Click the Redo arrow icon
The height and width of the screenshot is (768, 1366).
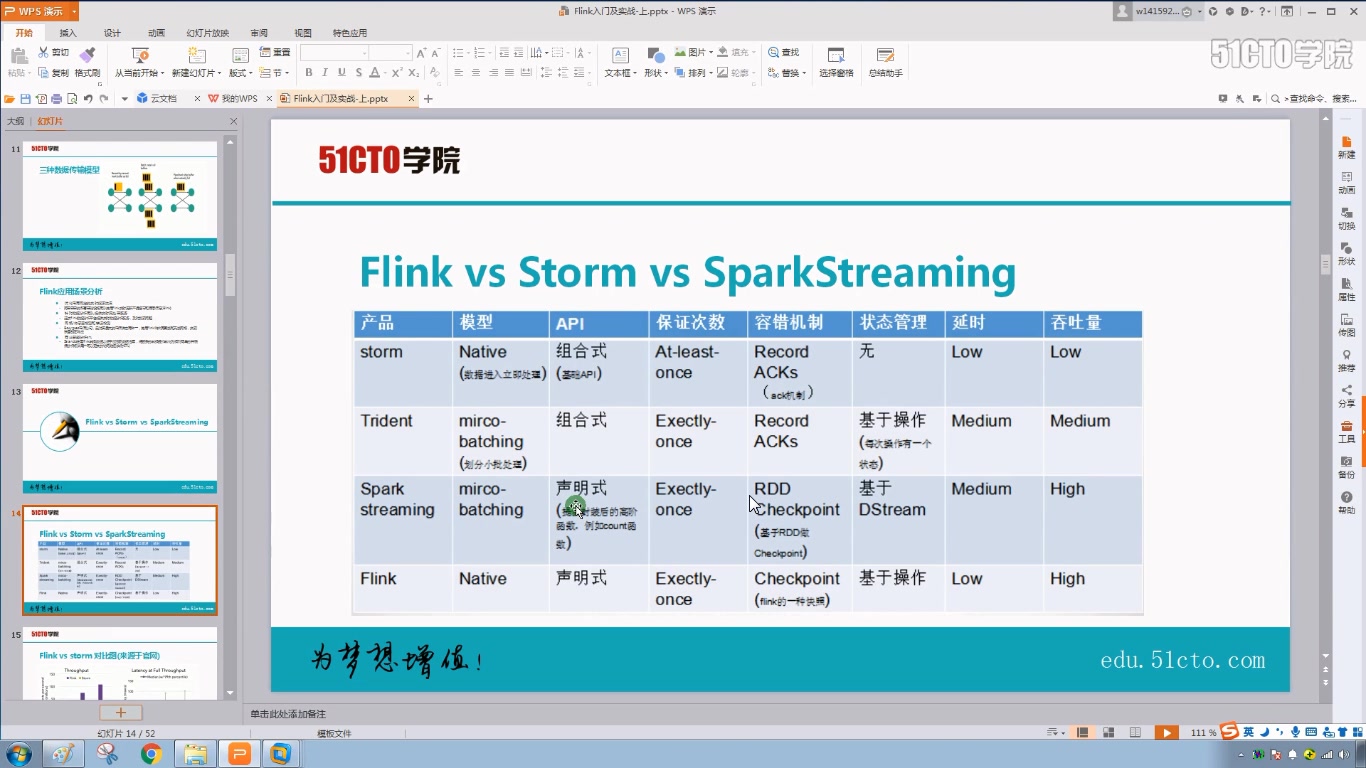pos(104,99)
